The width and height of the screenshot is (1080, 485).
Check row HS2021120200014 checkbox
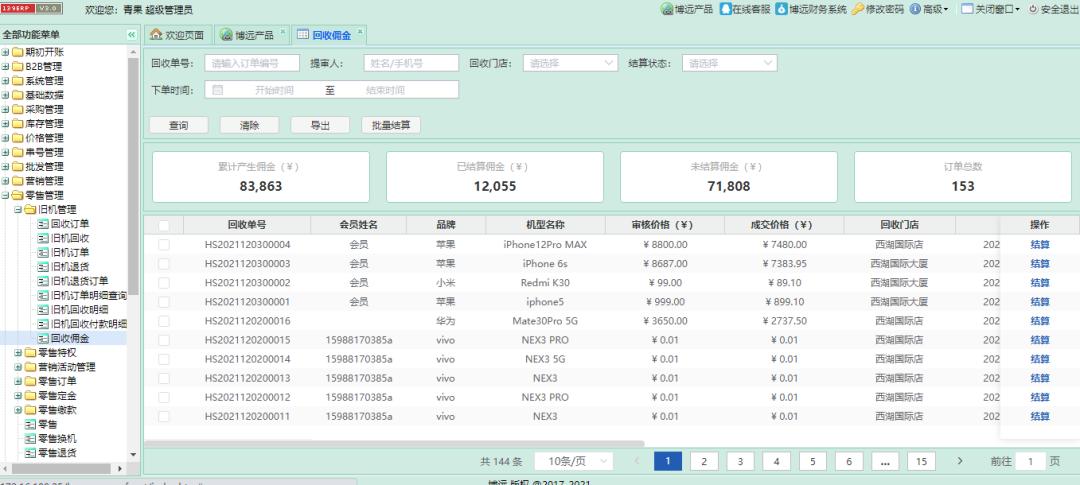click(x=163, y=359)
